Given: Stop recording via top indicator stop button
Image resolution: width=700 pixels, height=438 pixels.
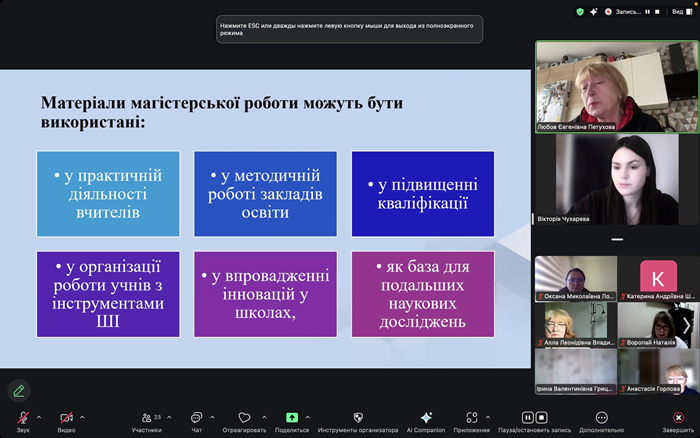Looking at the screenshot, I should pyautogui.click(x=657, y=11).
